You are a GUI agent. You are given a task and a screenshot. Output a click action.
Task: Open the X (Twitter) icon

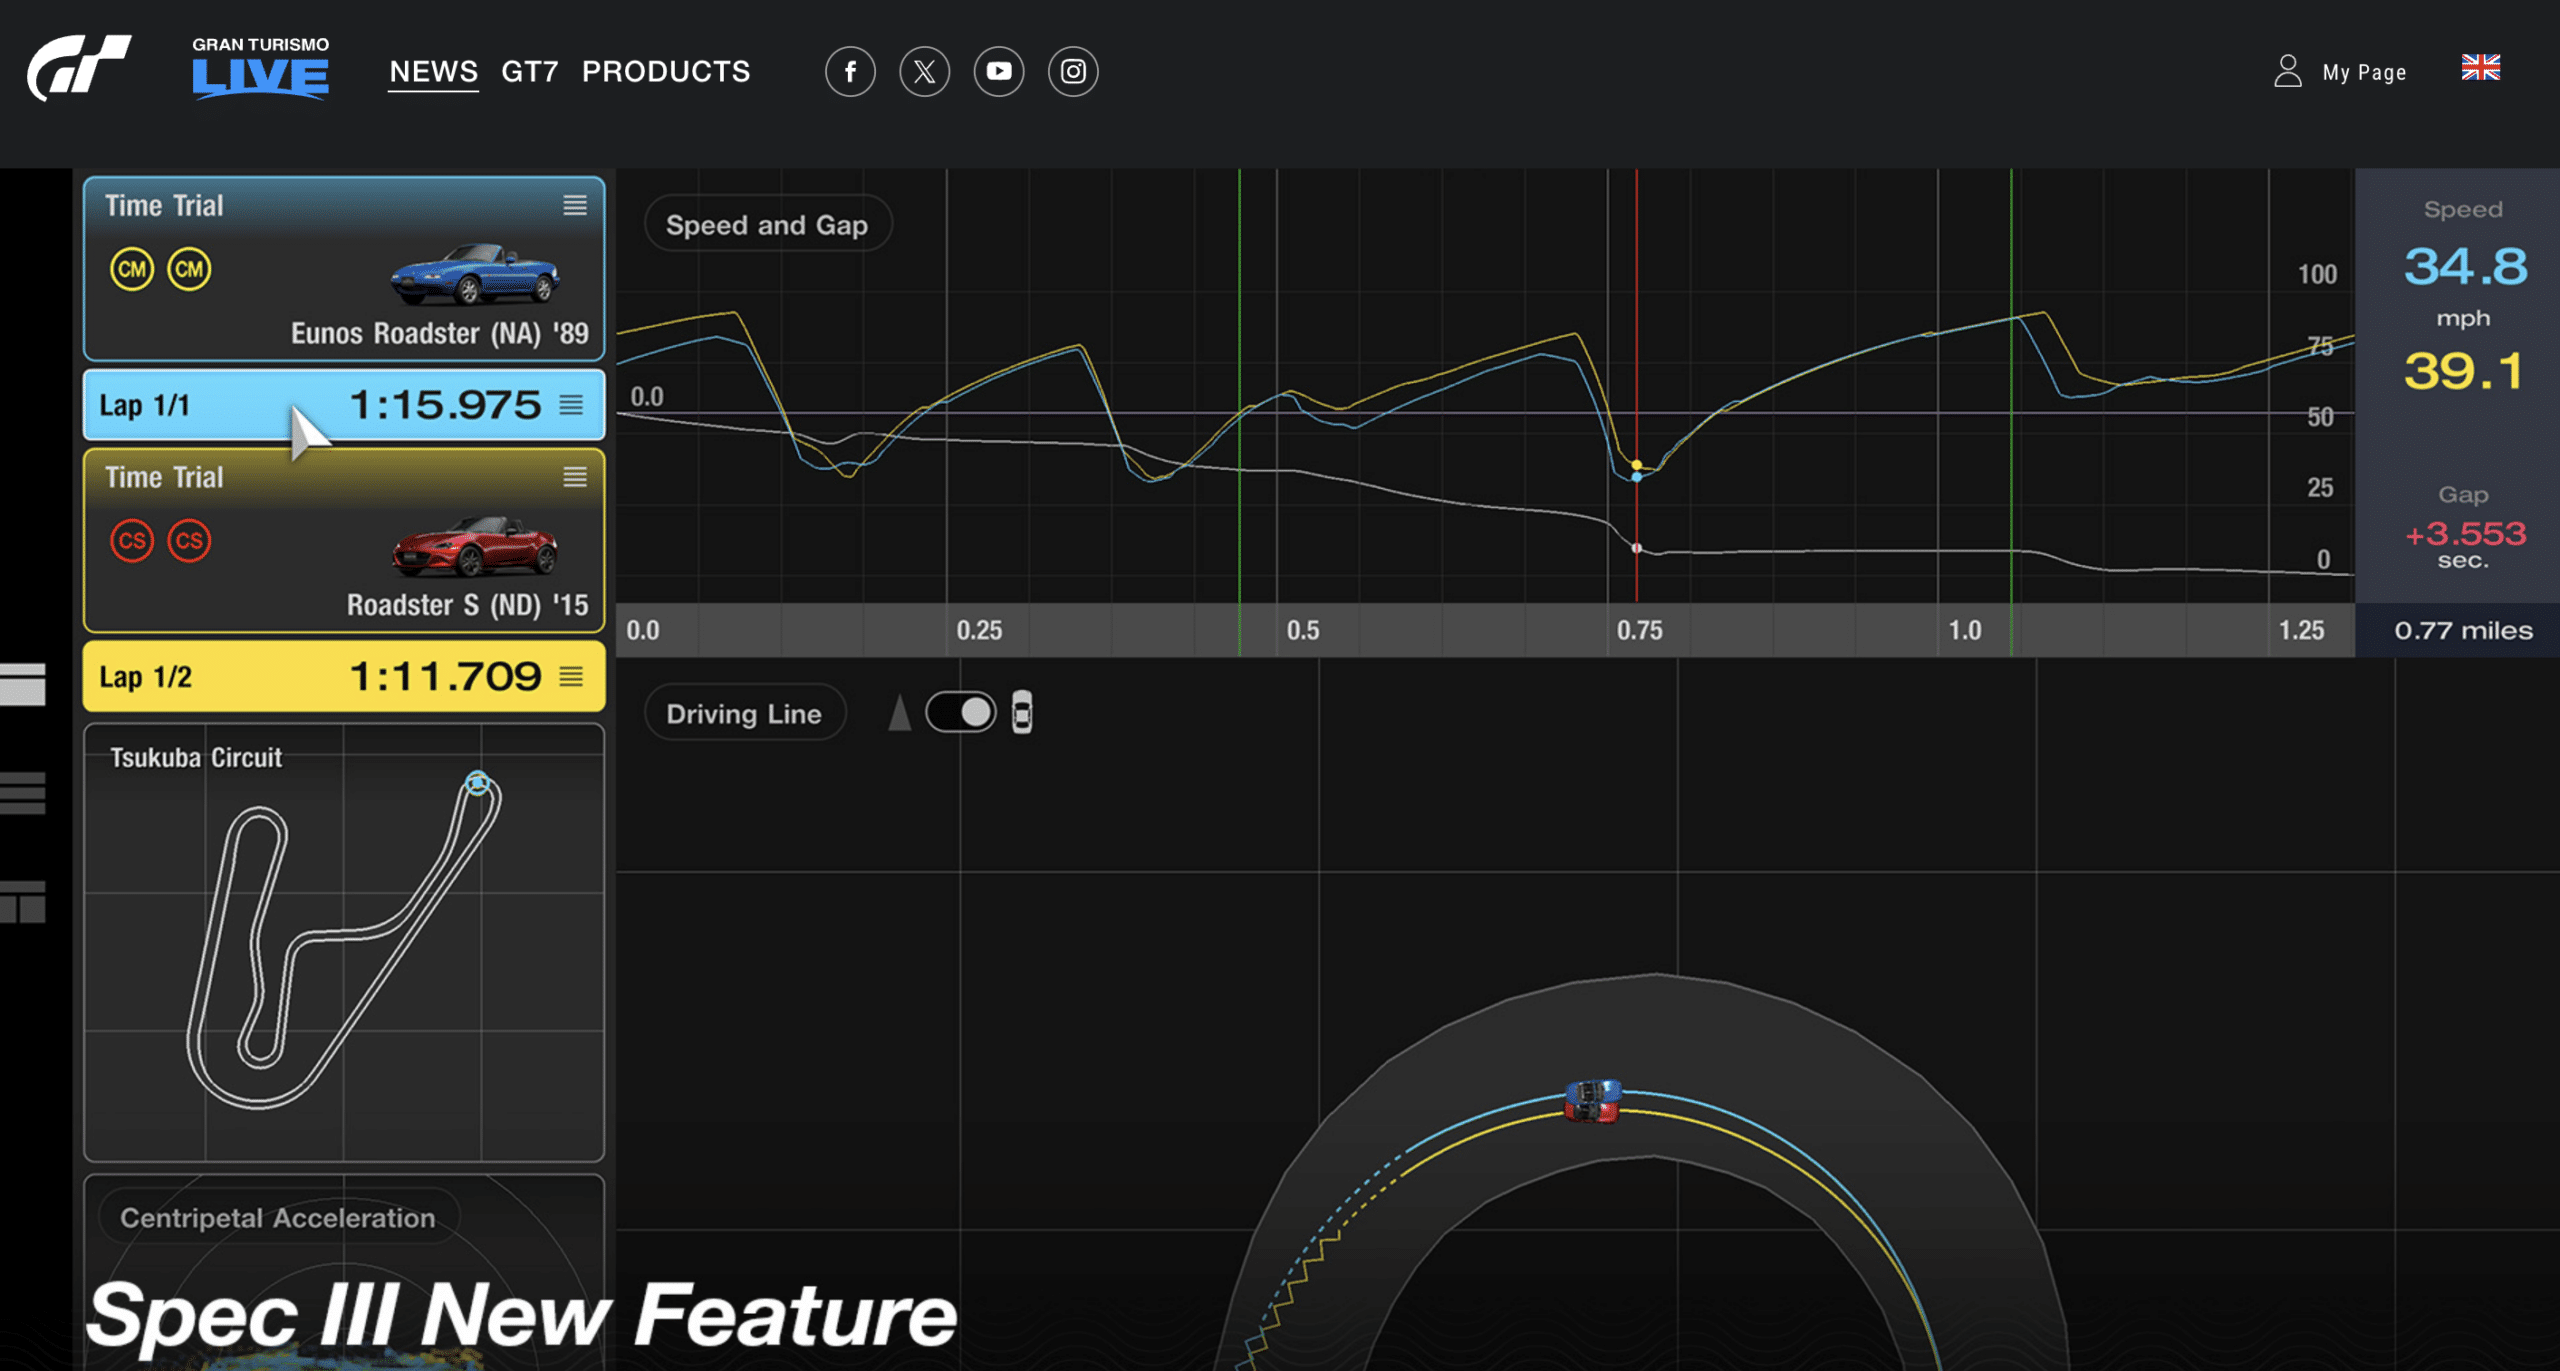click(924, 72)
